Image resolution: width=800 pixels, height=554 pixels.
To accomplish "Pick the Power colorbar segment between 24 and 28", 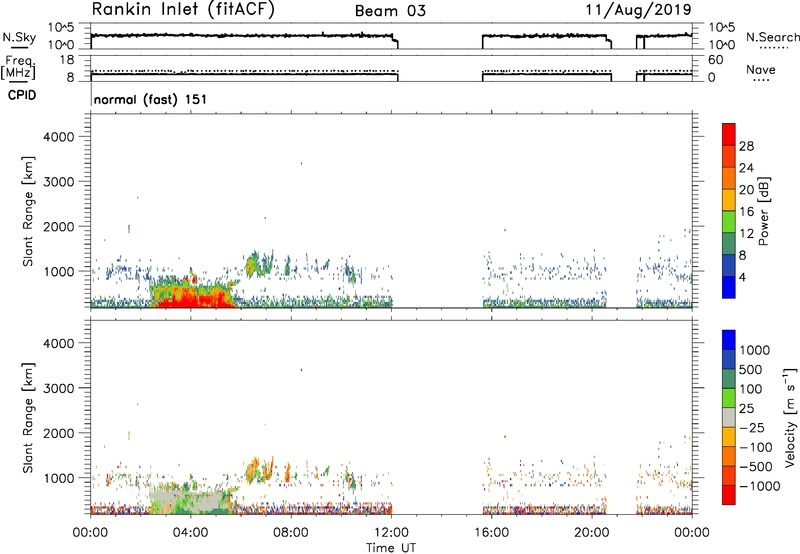I will pyautogui.click(x=729, y=156).
